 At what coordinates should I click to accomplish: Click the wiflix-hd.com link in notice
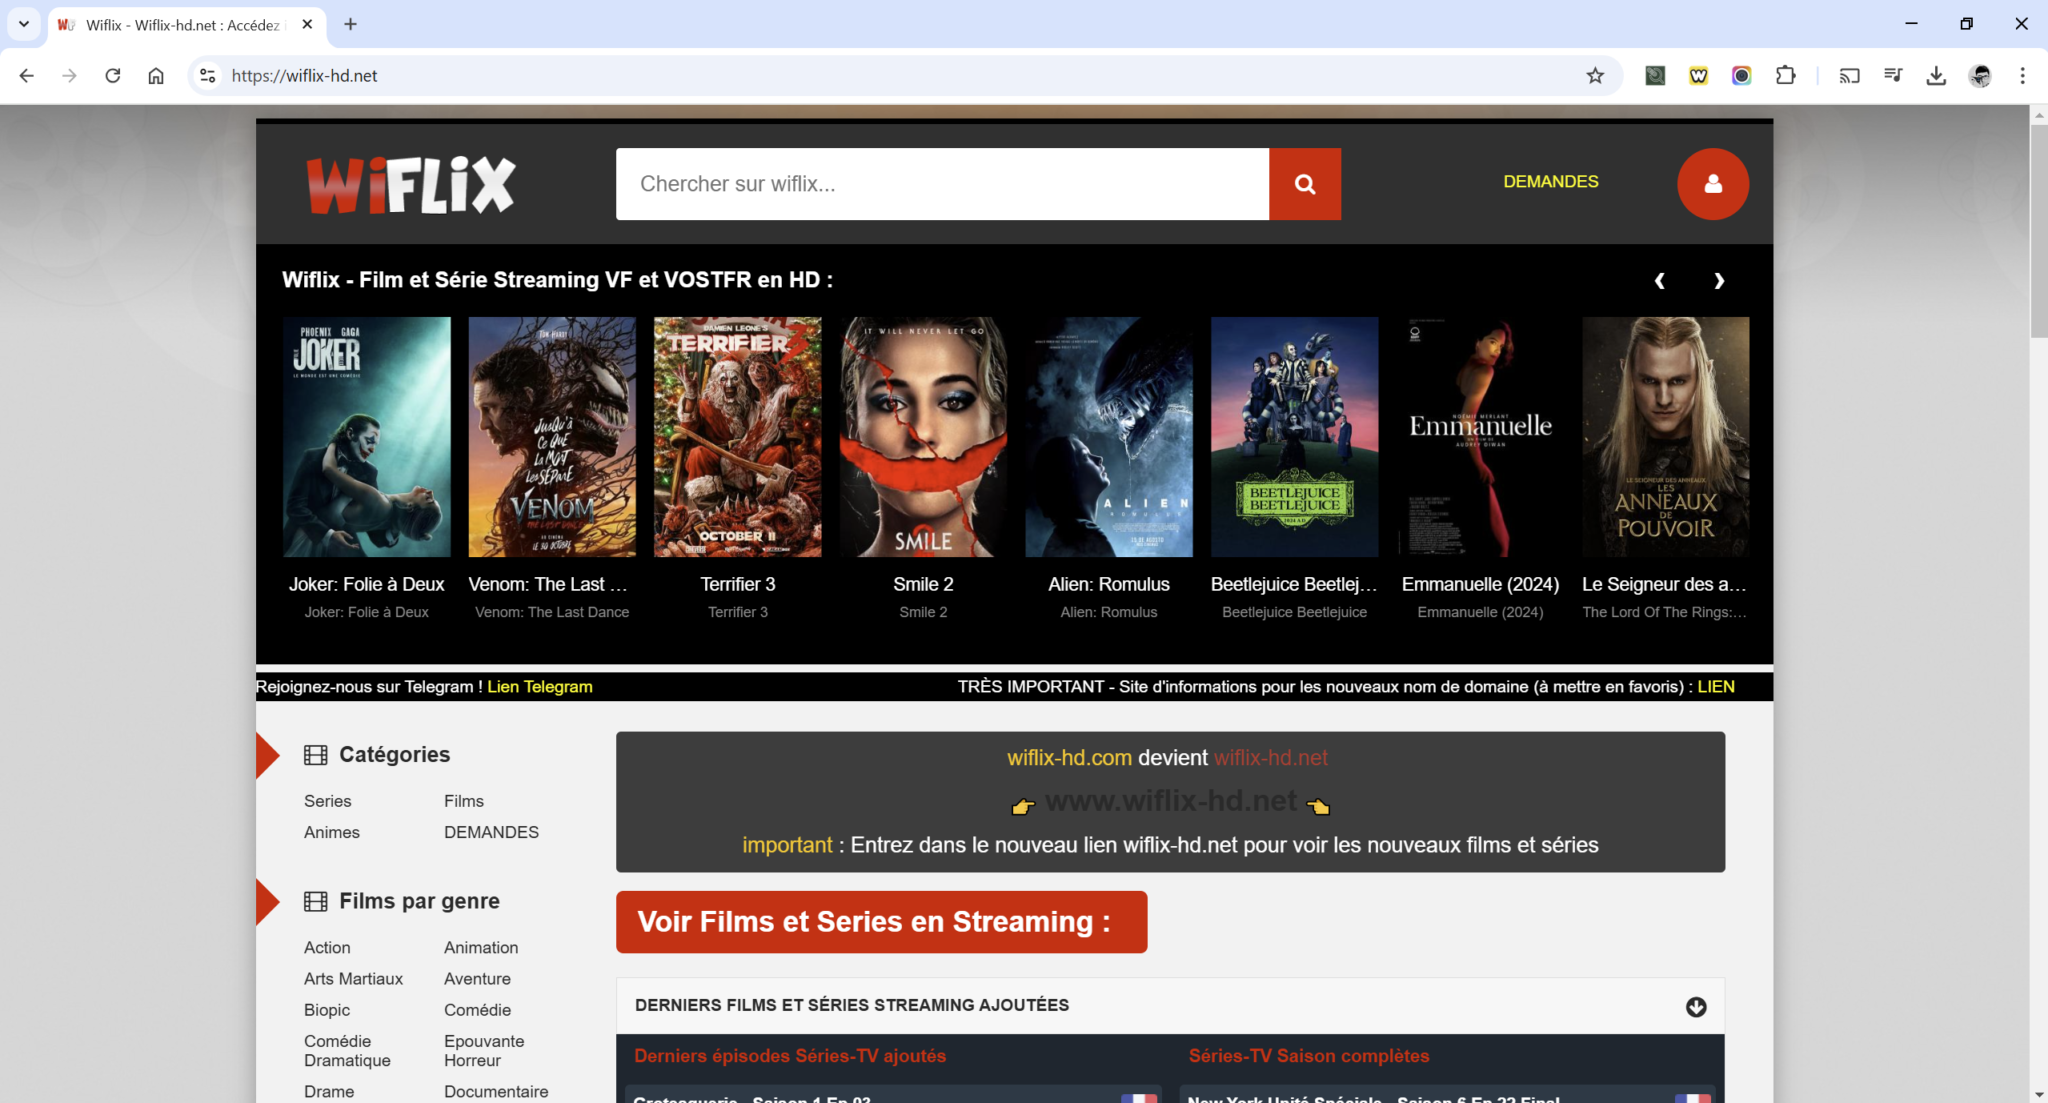click(x=1069, y=758)
